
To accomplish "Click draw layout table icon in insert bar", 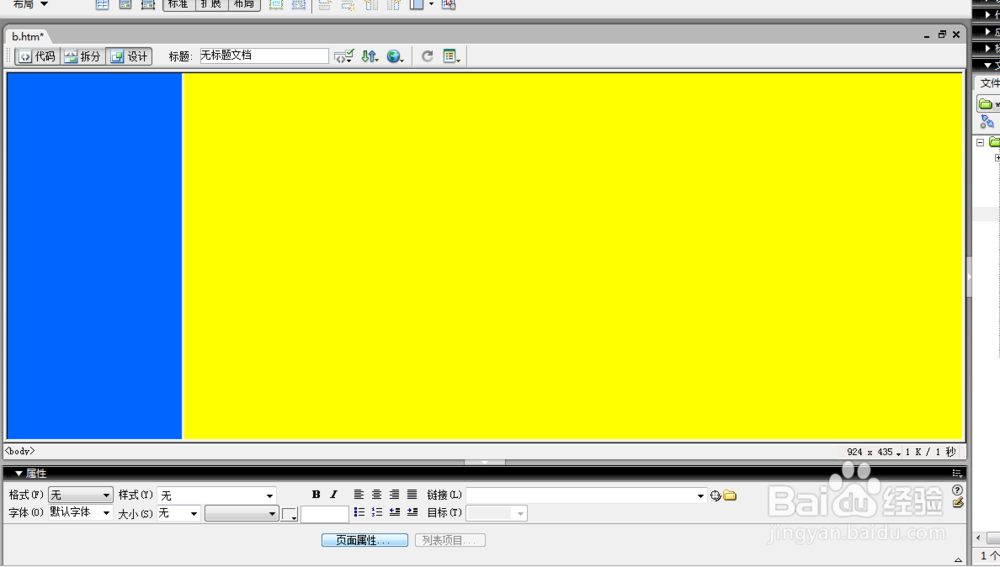I will (x=276, y=4).
